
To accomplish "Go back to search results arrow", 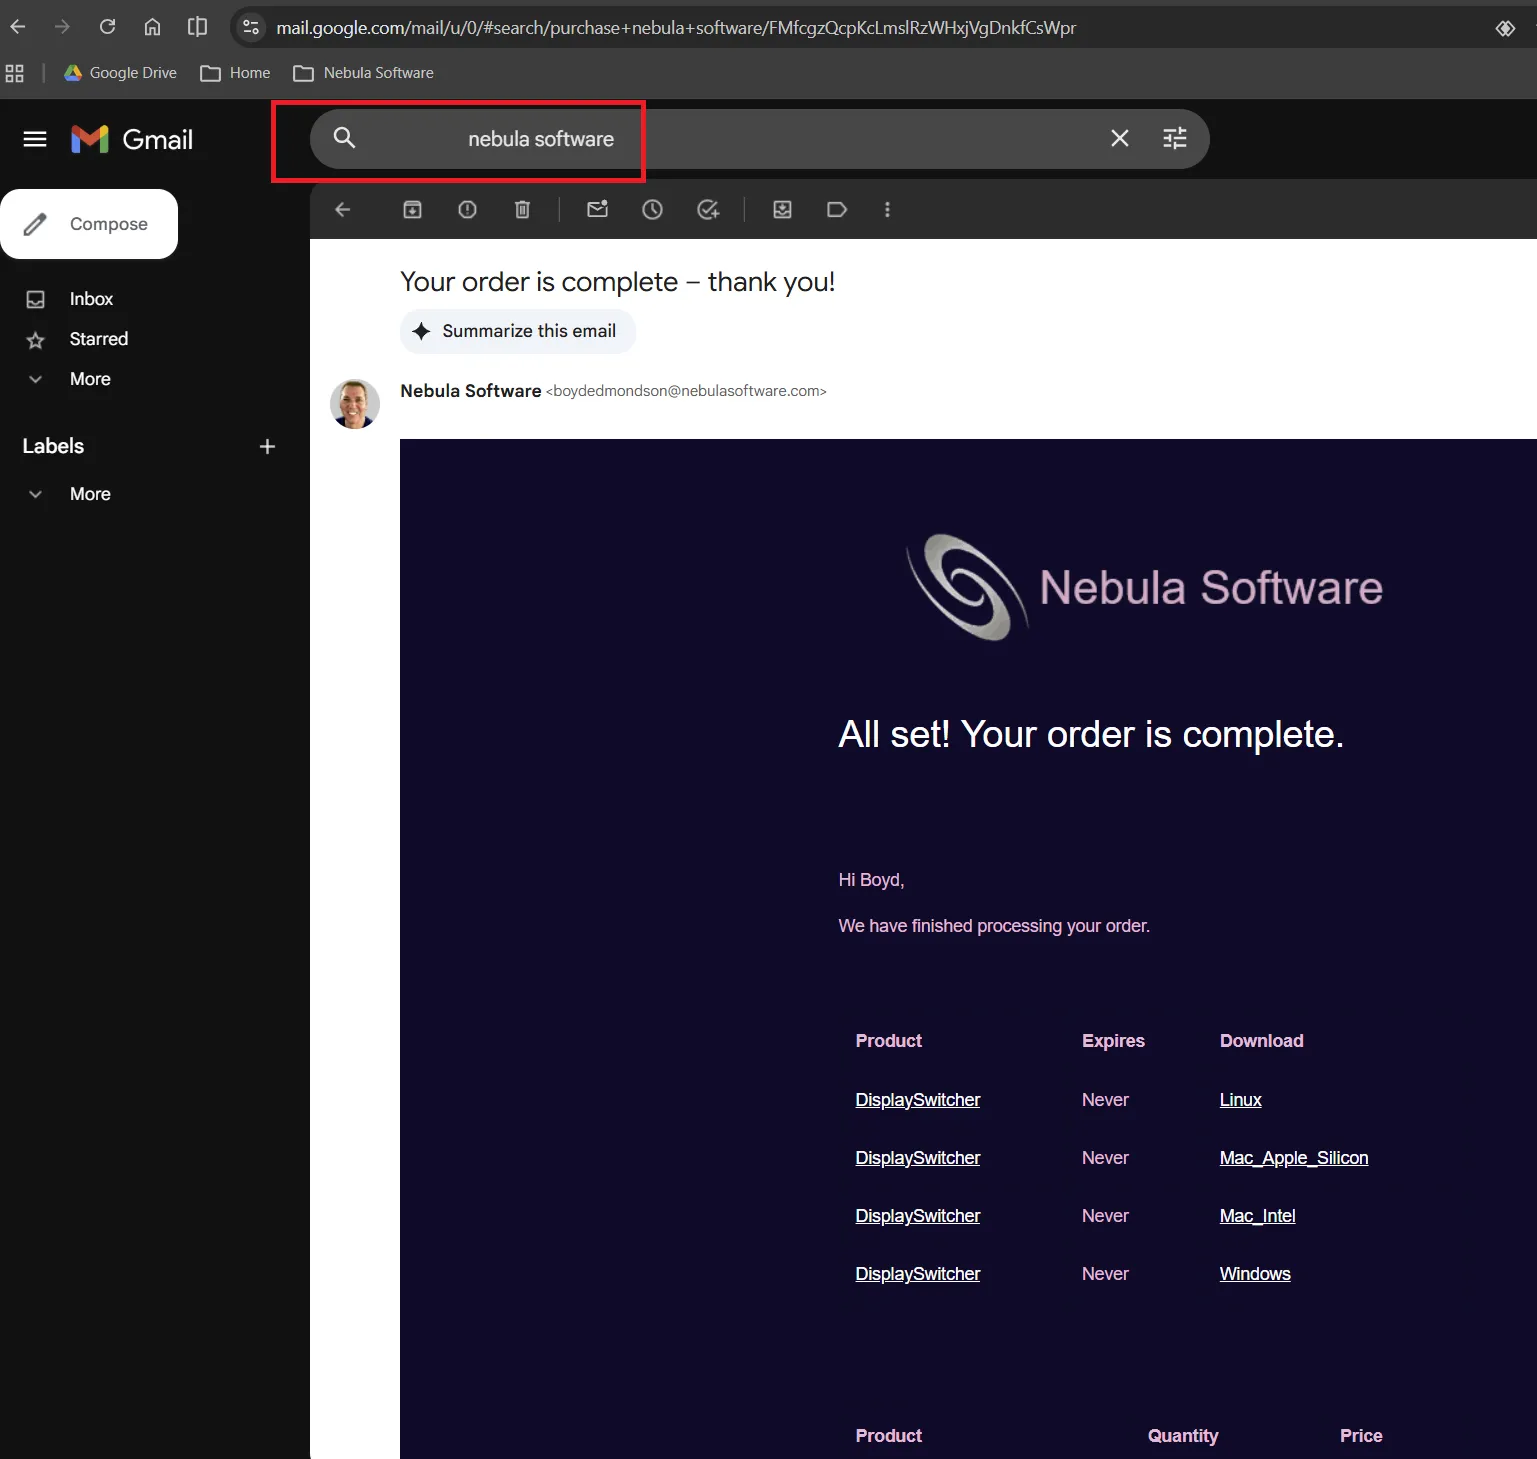I will click(342, 210).
